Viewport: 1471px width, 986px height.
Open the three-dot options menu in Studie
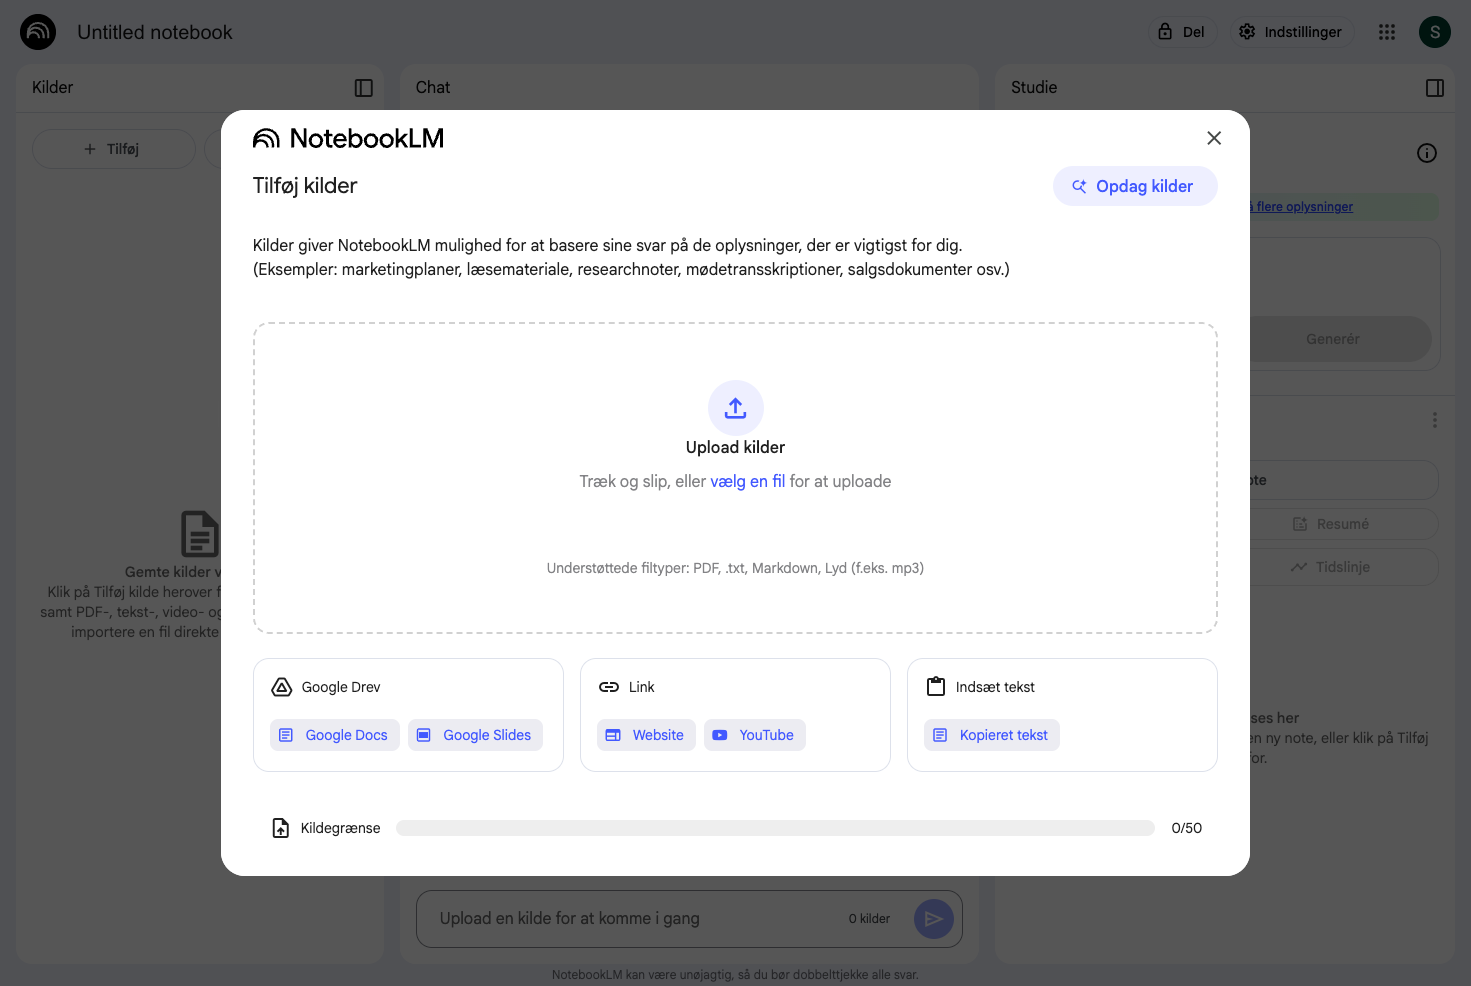1434,419
